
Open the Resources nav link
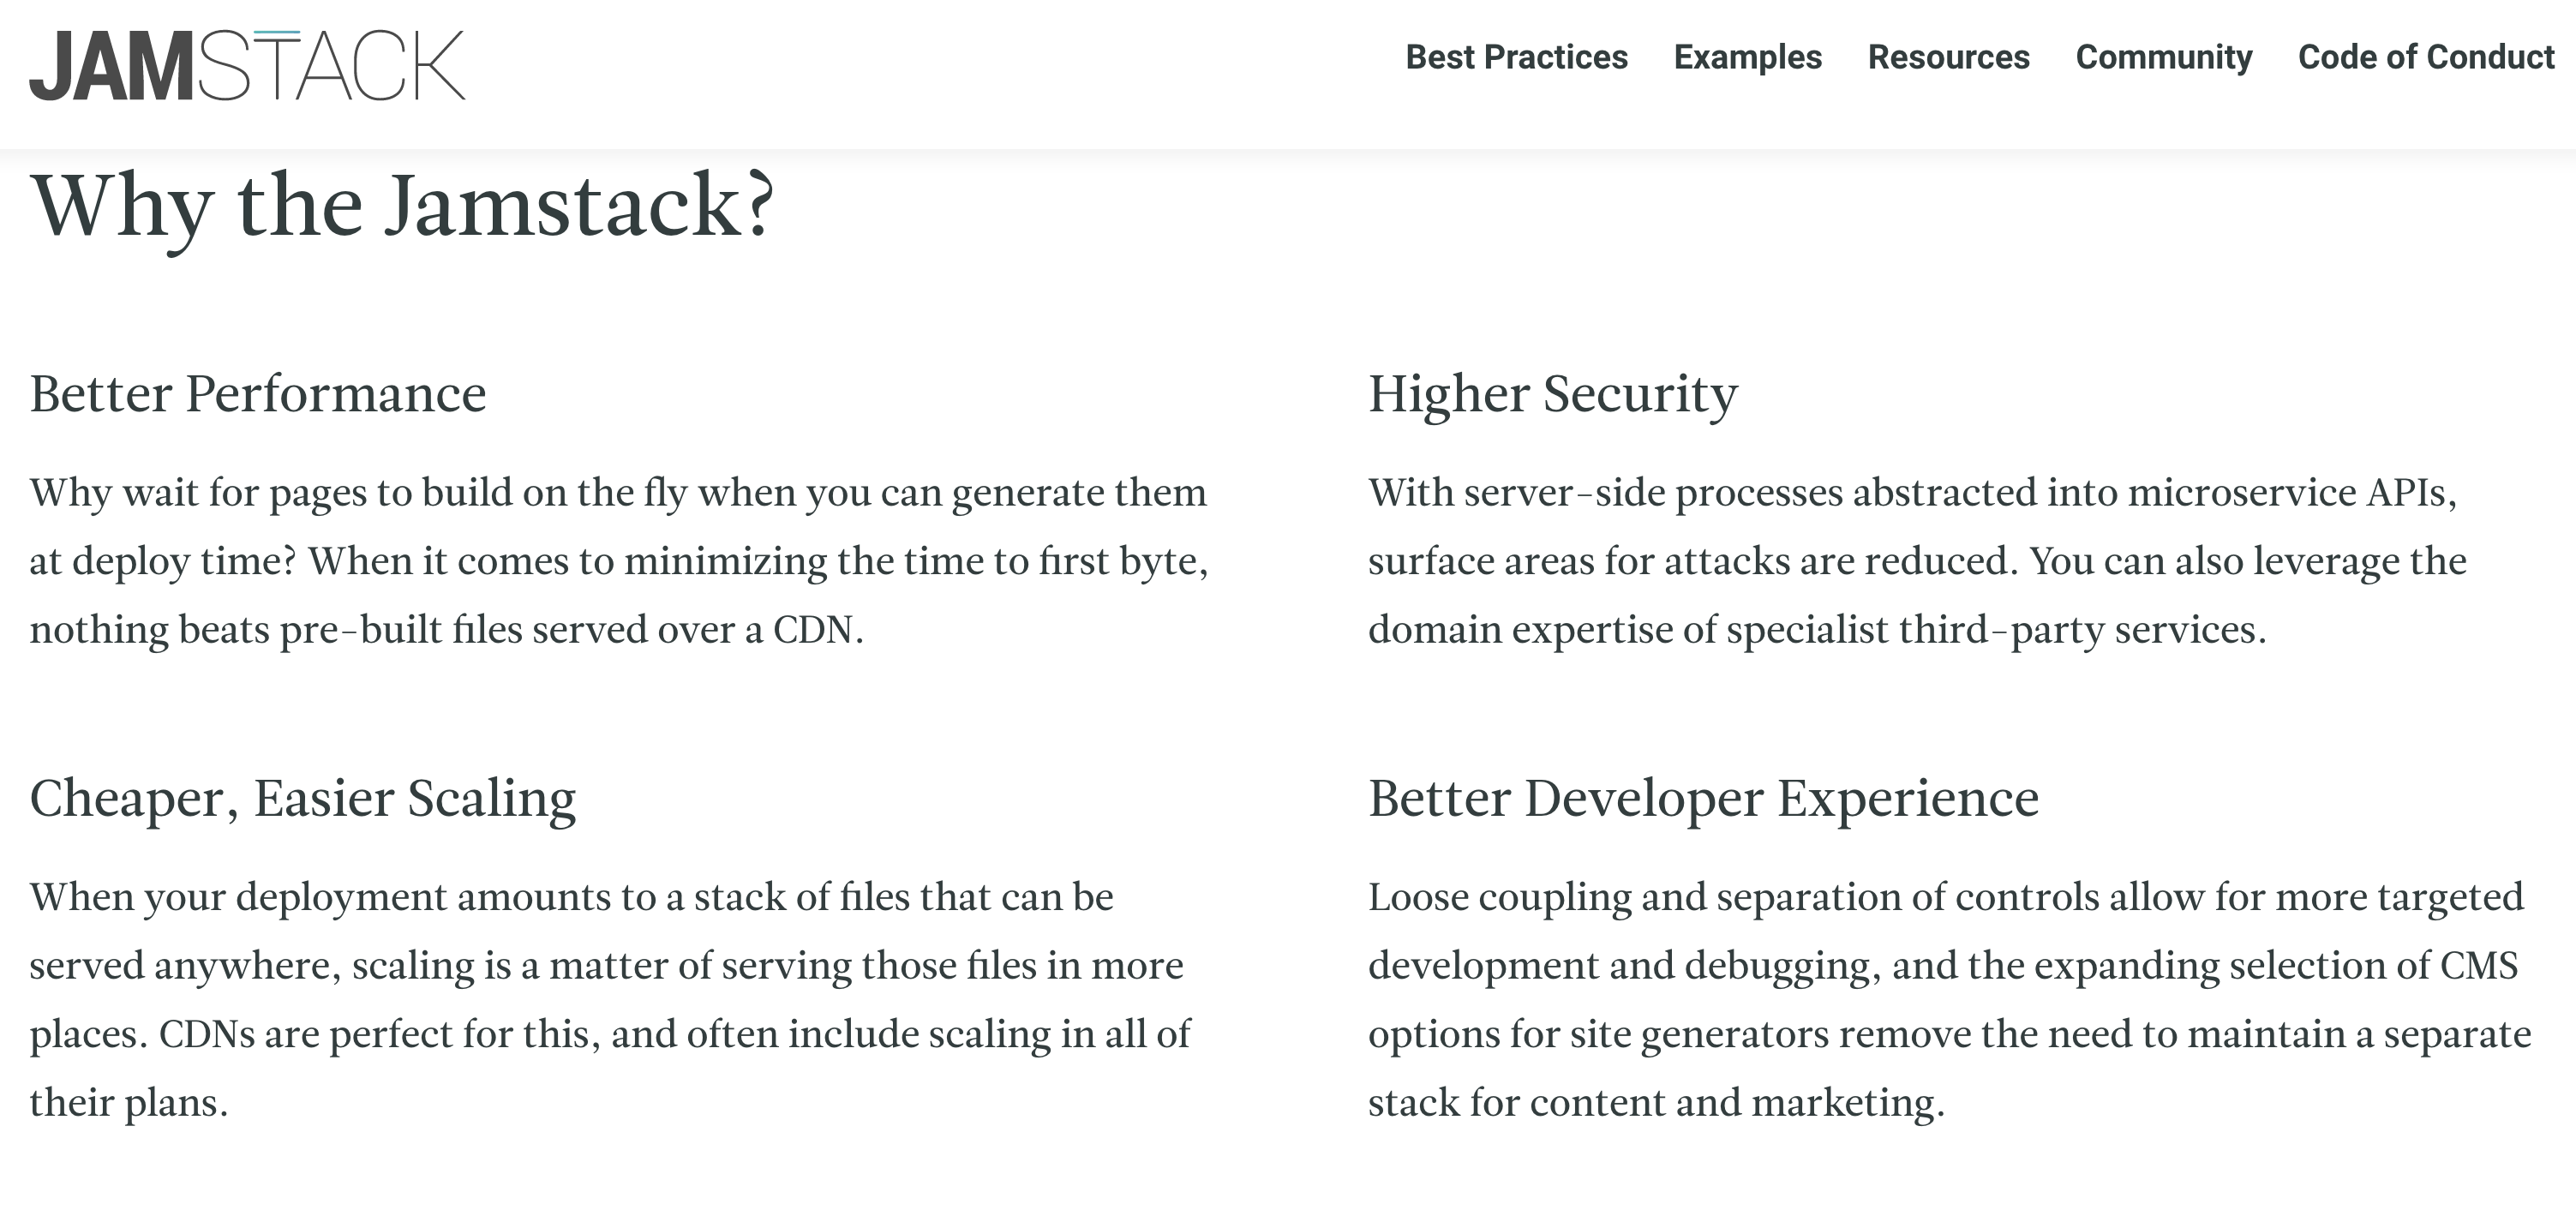1948,57
